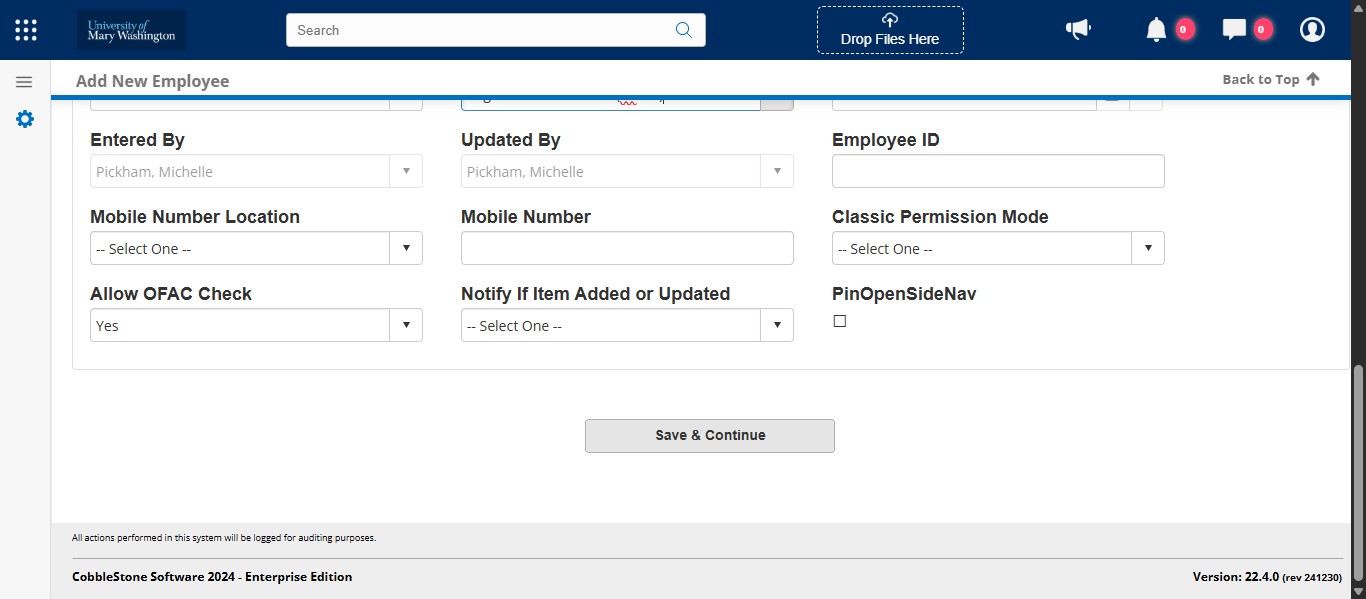Toggle the hamburger side navigation
Screen dimensions: 1366x599
(x=25, y=82)
